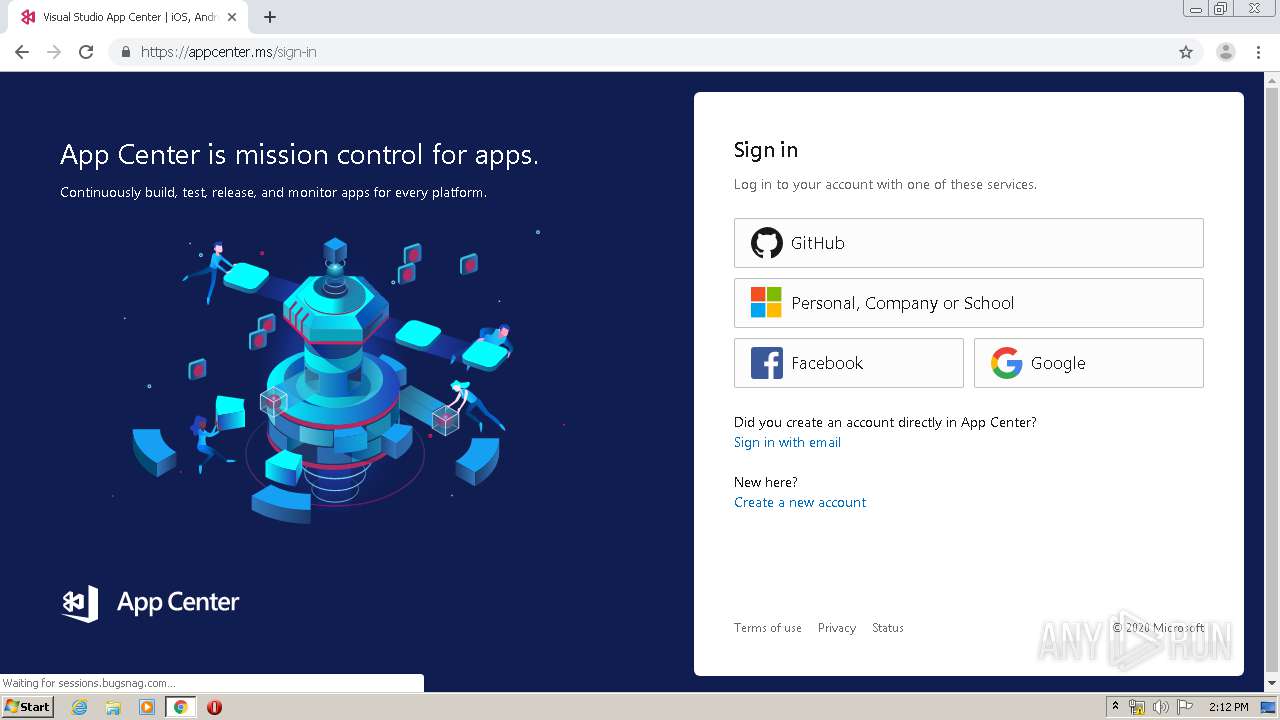Sign in using the Facebook button
Image resolution: width=1280 pixels, height=720 pixels.
pyautogui.click(x=848, y=363)
